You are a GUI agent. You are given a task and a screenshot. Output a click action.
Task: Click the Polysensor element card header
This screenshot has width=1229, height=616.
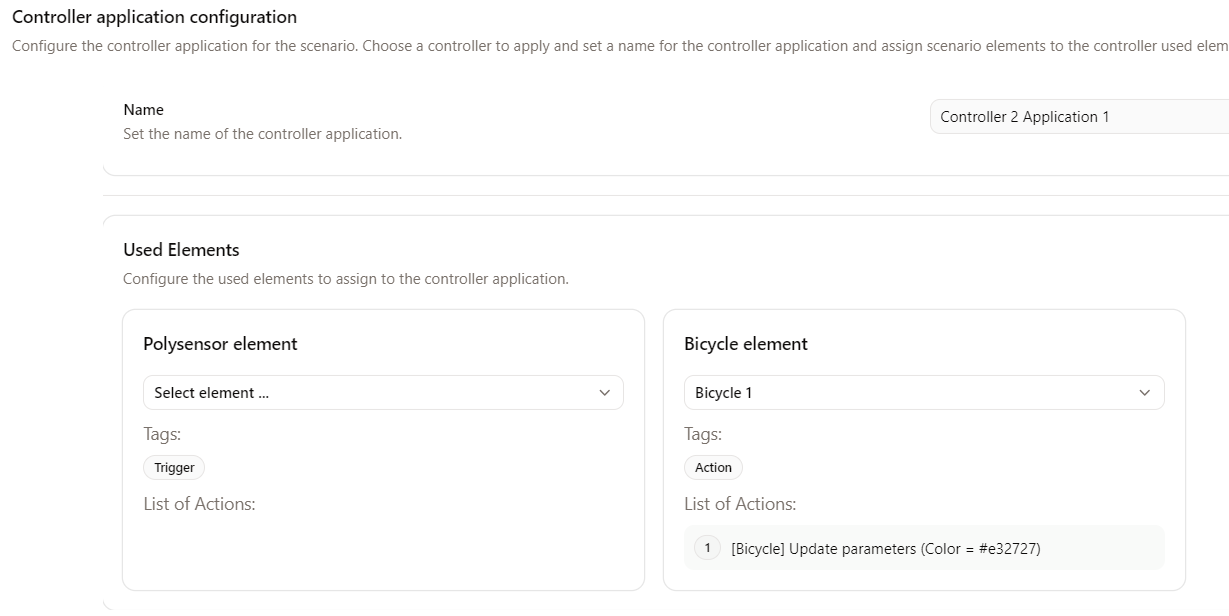[x=220, y=343]
